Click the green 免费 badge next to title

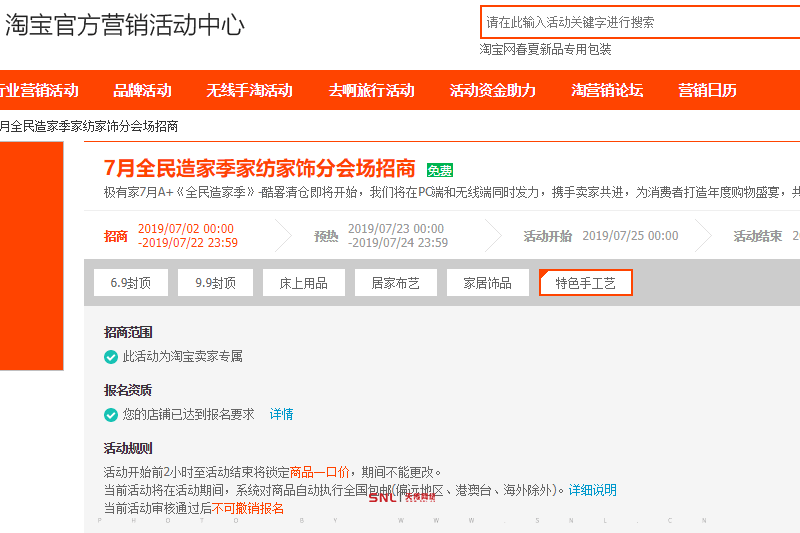point(440,170)
